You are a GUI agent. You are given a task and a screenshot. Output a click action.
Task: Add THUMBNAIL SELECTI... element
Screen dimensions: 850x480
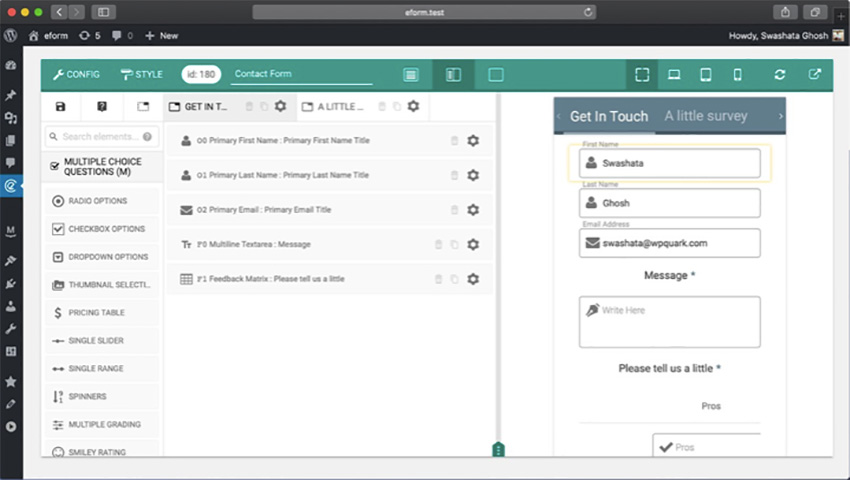[x=102, y=285]
